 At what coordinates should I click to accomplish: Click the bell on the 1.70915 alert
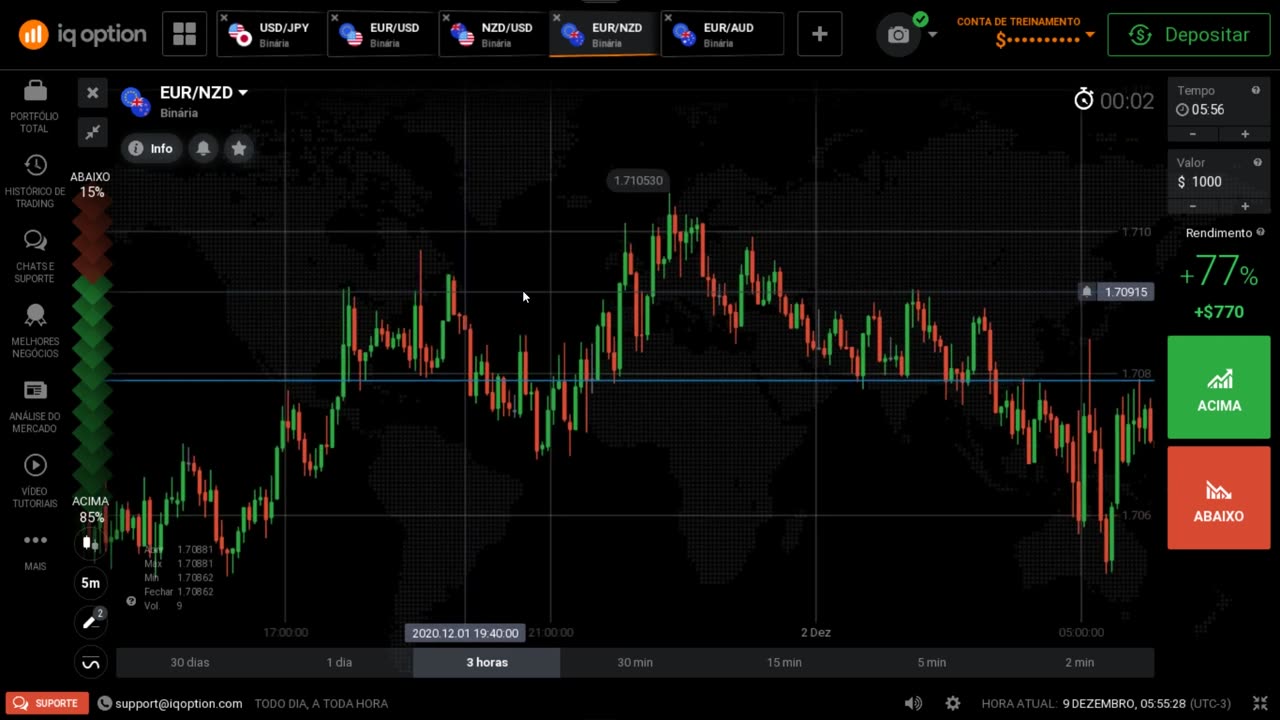1087,291
